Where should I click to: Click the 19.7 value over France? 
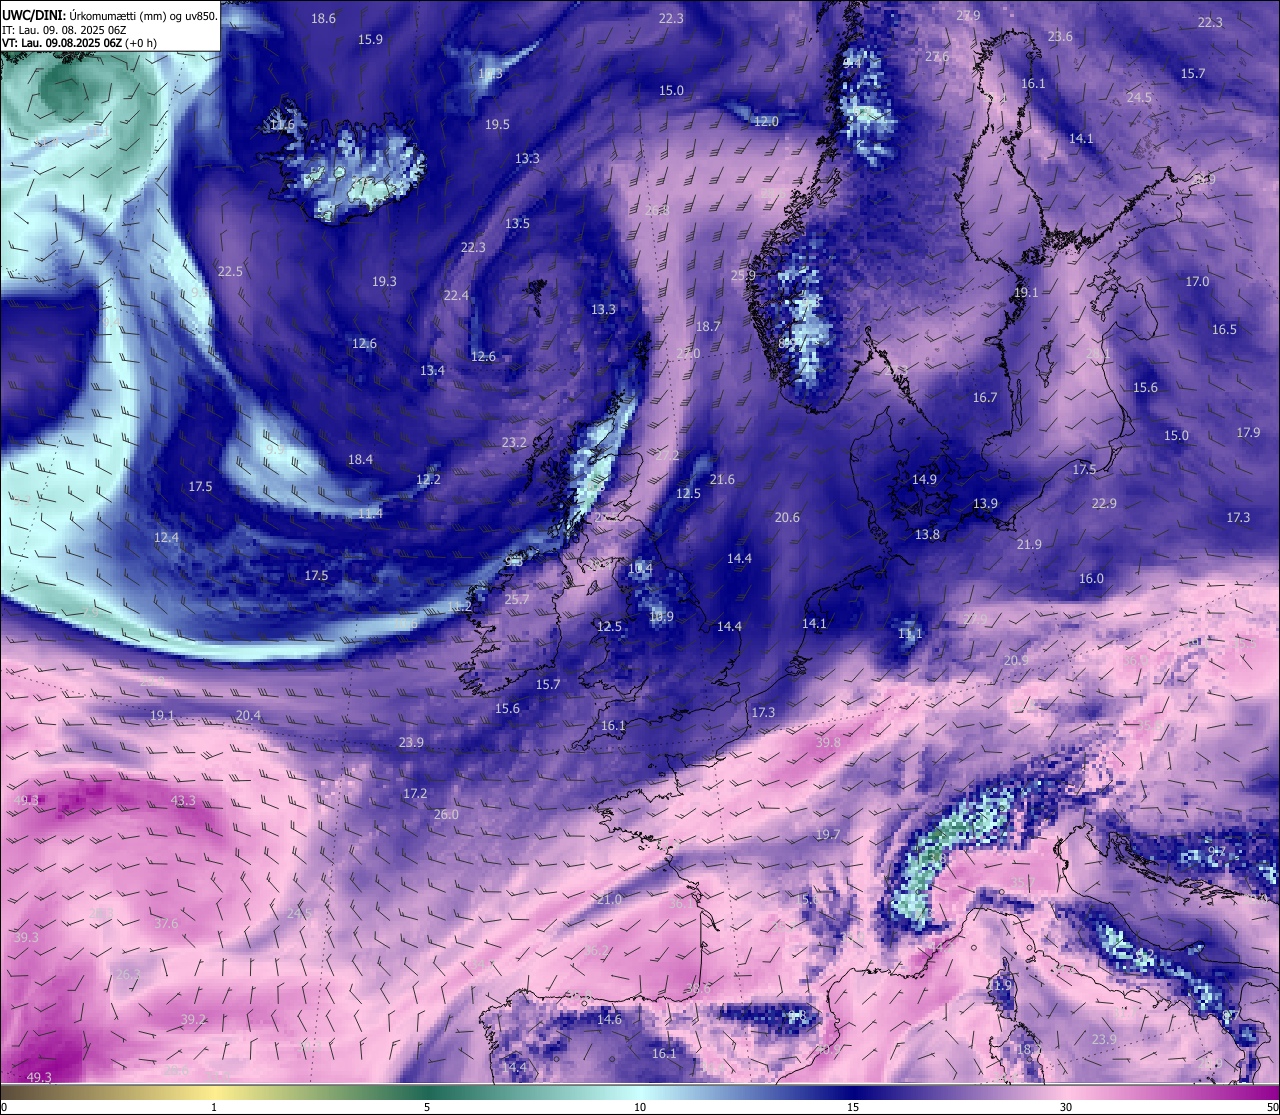coord(828,834)
